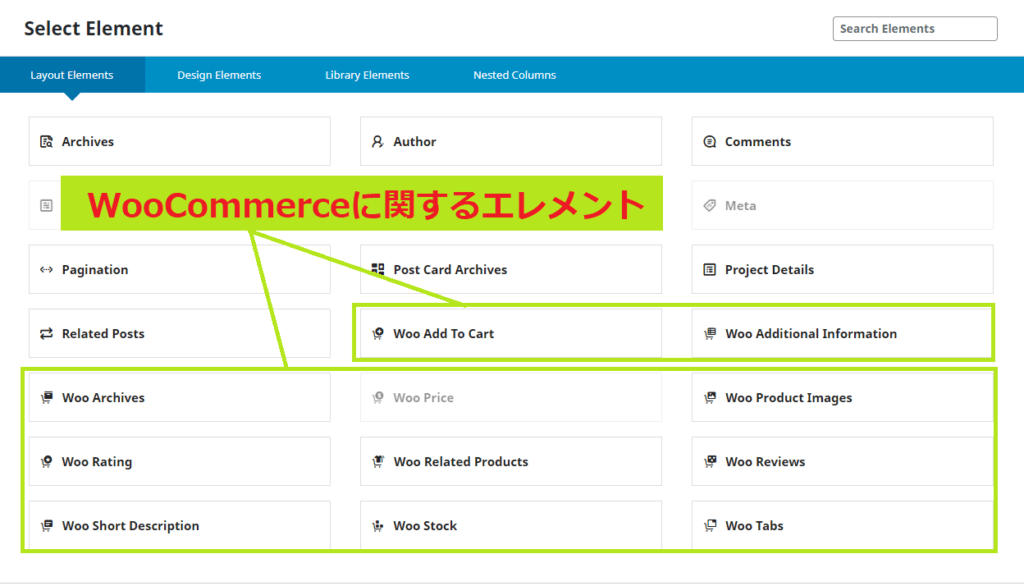Select the Woo Rating label

click(x=97, y=462)
